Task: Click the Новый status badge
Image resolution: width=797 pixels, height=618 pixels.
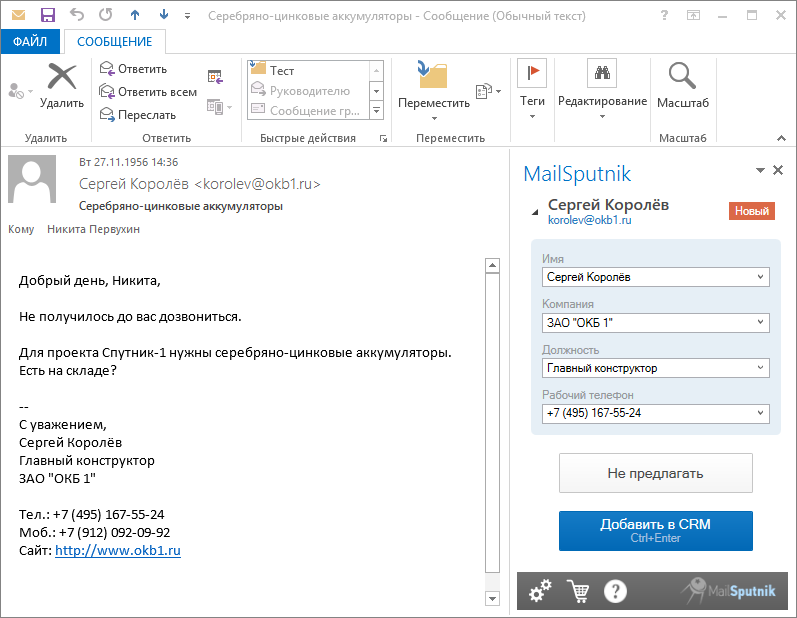Action: [752, 211]
